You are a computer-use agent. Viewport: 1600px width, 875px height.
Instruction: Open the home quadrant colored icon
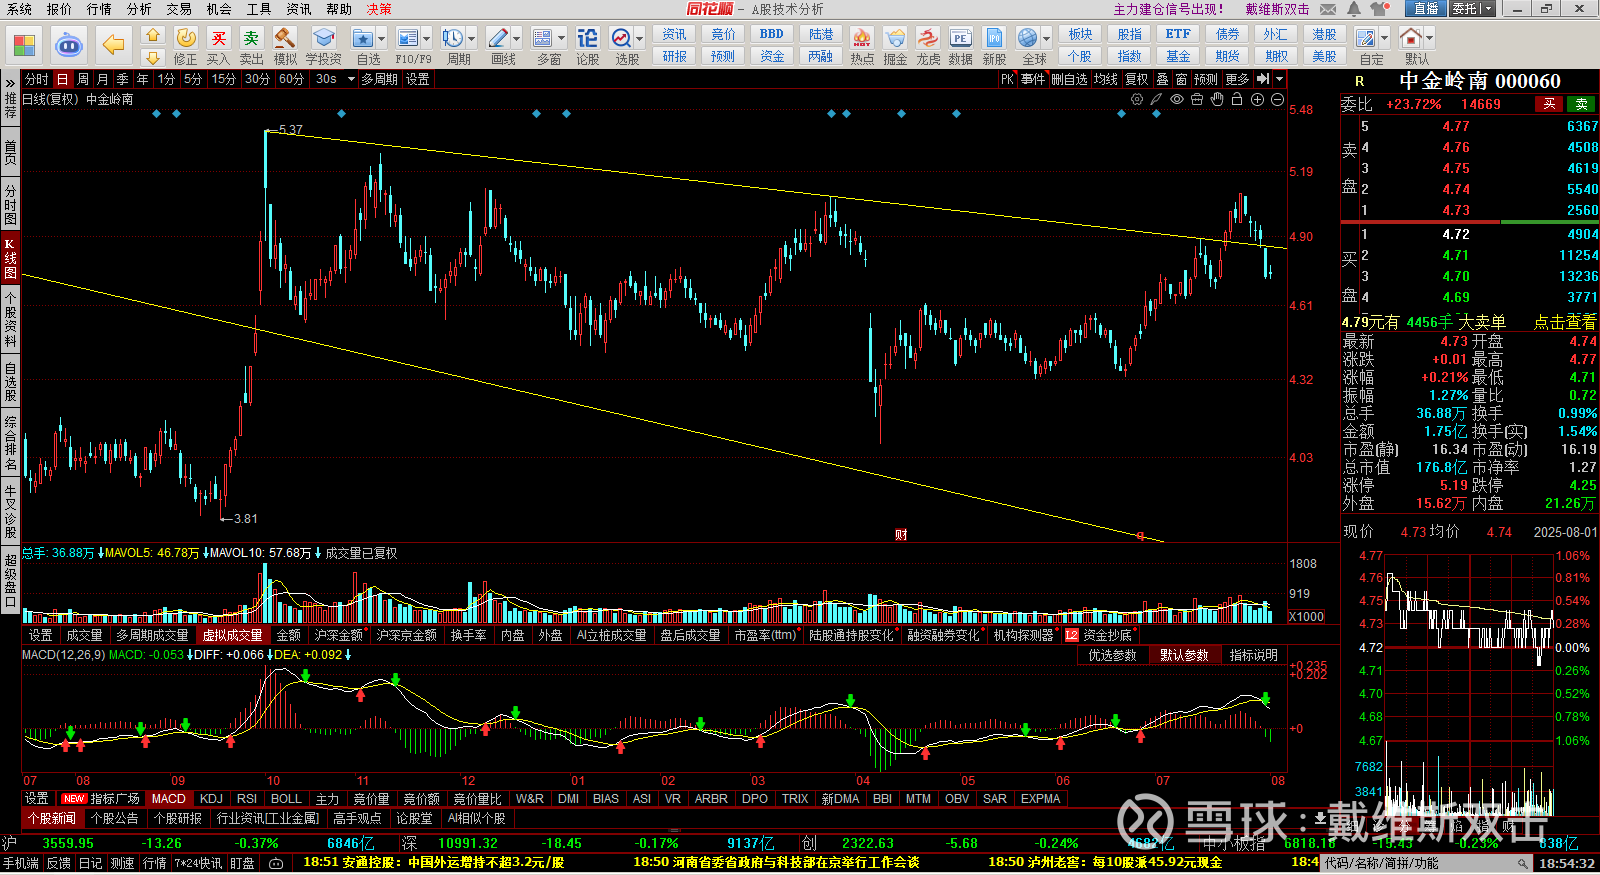(24, 45)
